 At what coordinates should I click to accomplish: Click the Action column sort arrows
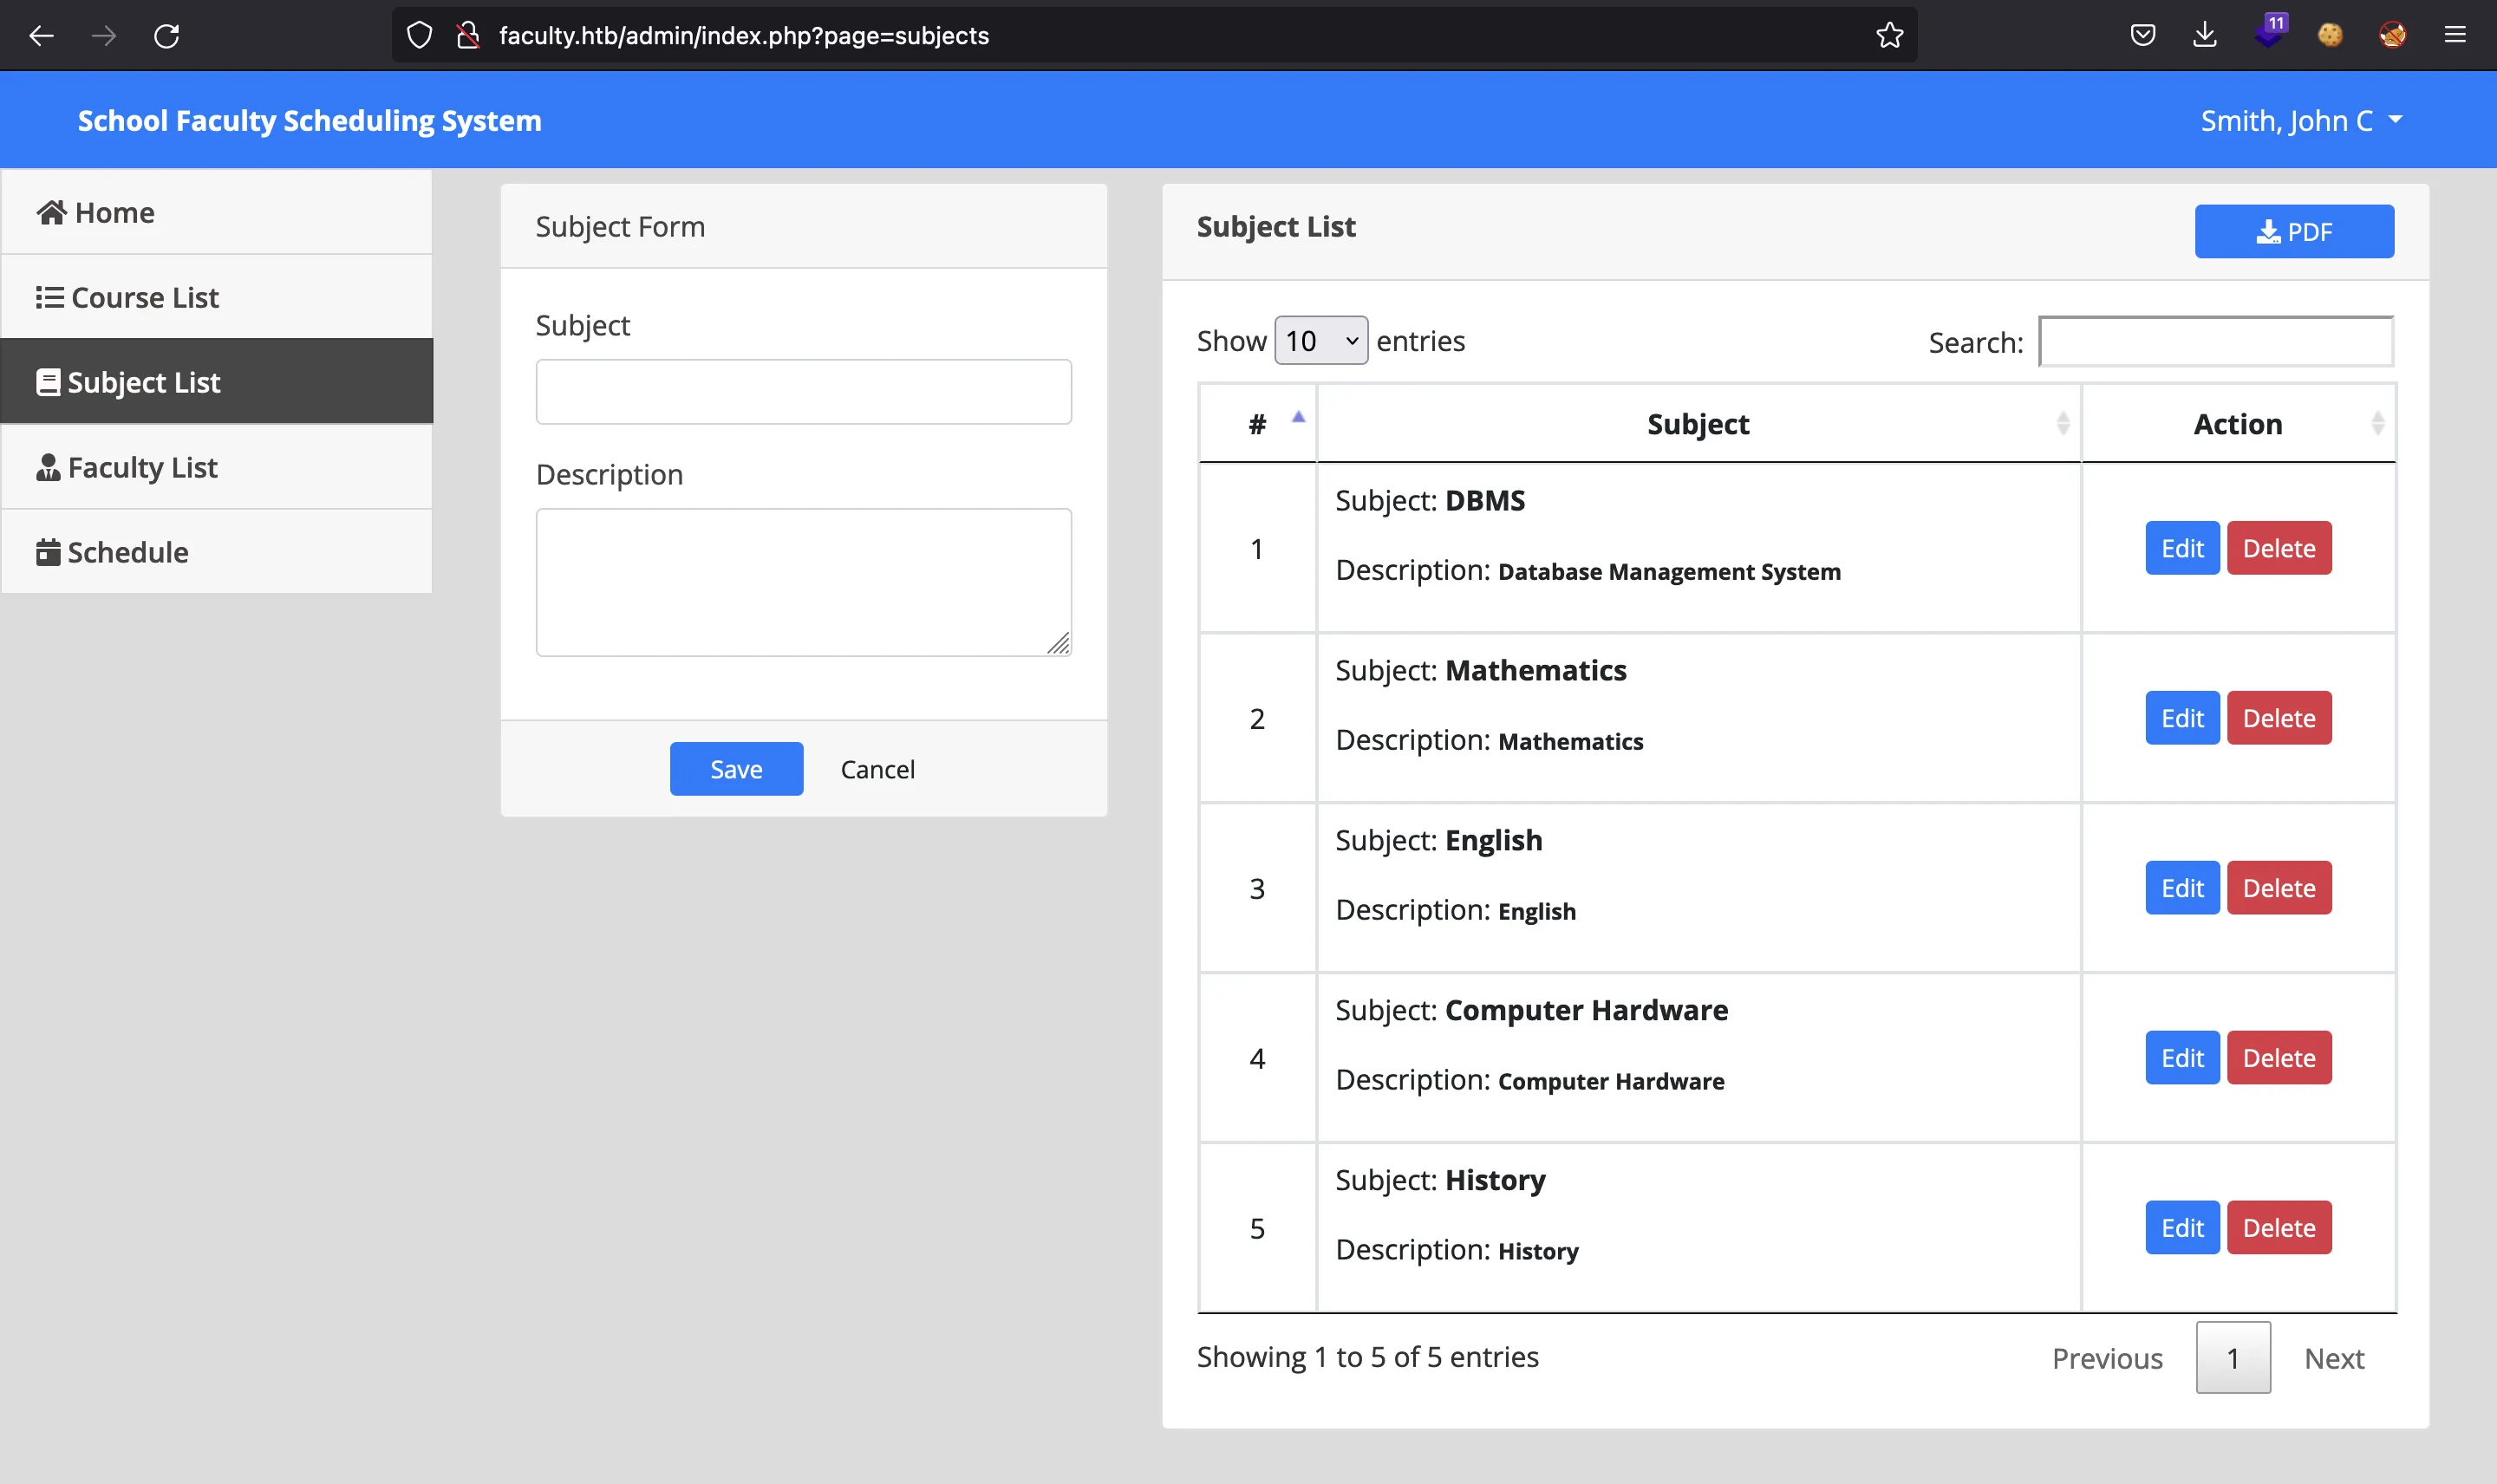[x=2377, y=424]
